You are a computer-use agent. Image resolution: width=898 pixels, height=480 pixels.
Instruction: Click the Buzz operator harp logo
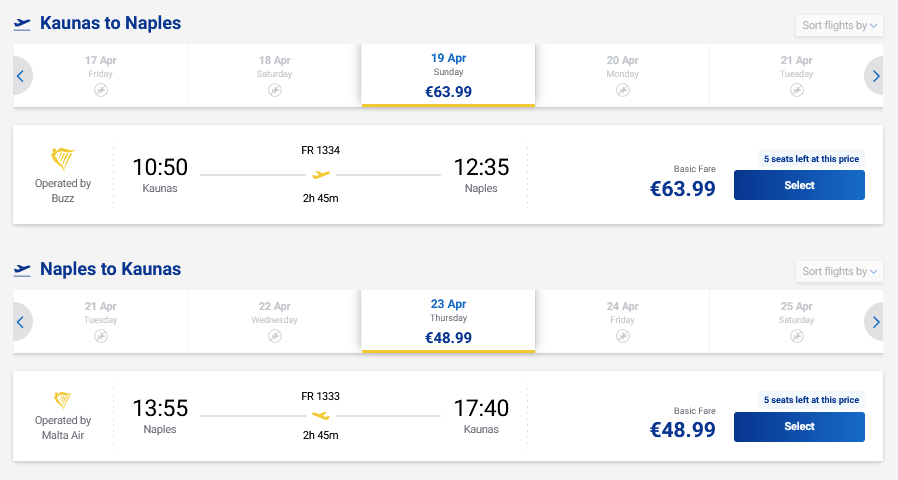click(x=63, y=159)
